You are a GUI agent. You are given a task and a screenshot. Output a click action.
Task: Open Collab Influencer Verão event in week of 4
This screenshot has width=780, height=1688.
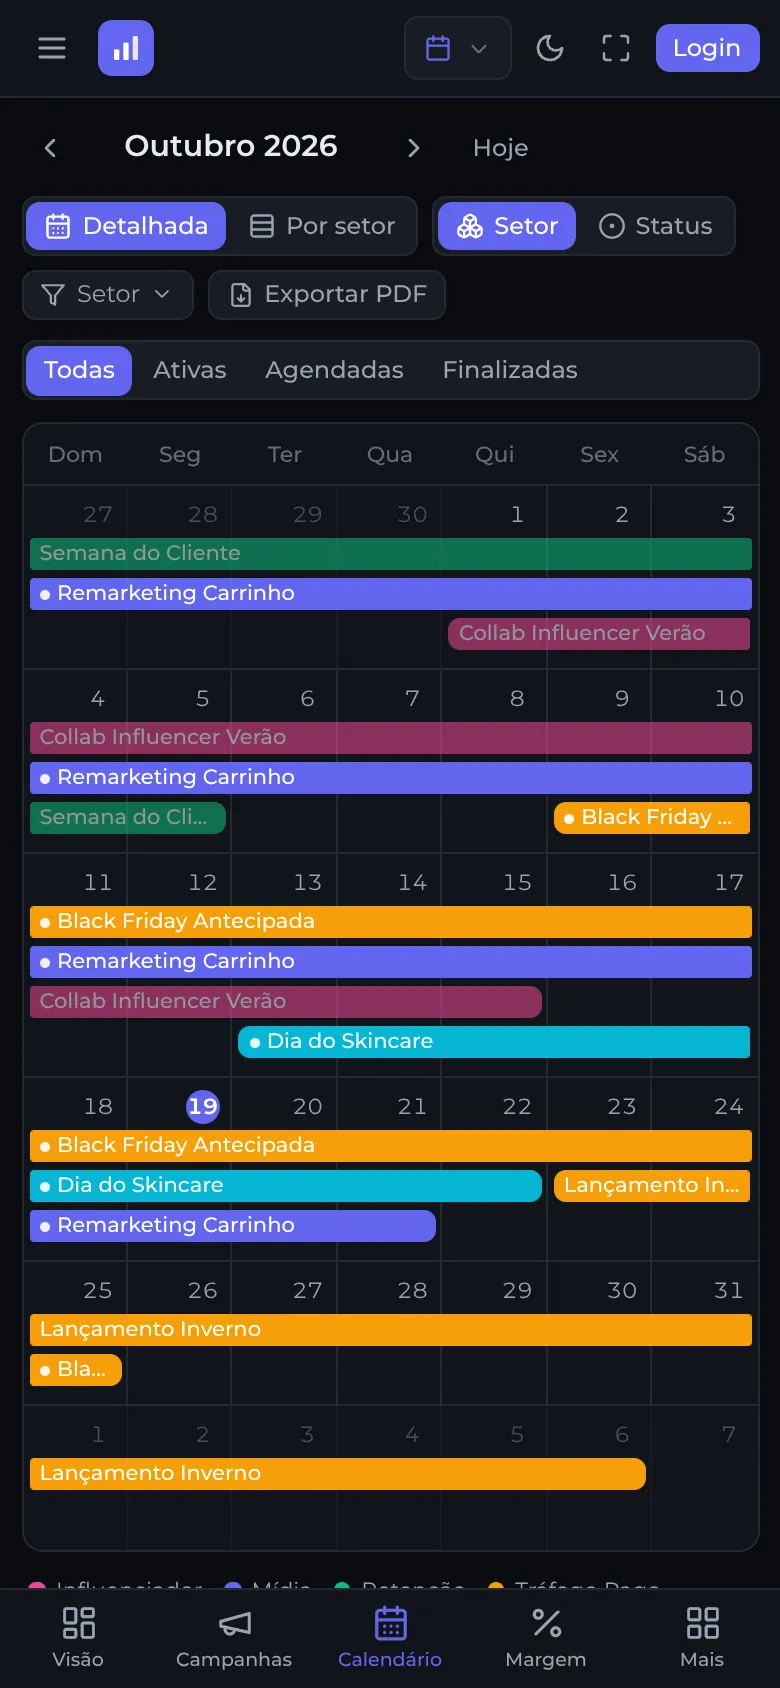(391, 737)
